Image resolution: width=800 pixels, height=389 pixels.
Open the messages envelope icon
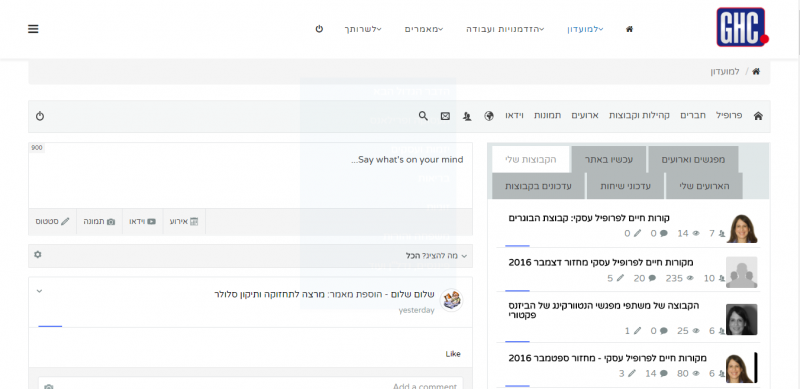(445, 116)
